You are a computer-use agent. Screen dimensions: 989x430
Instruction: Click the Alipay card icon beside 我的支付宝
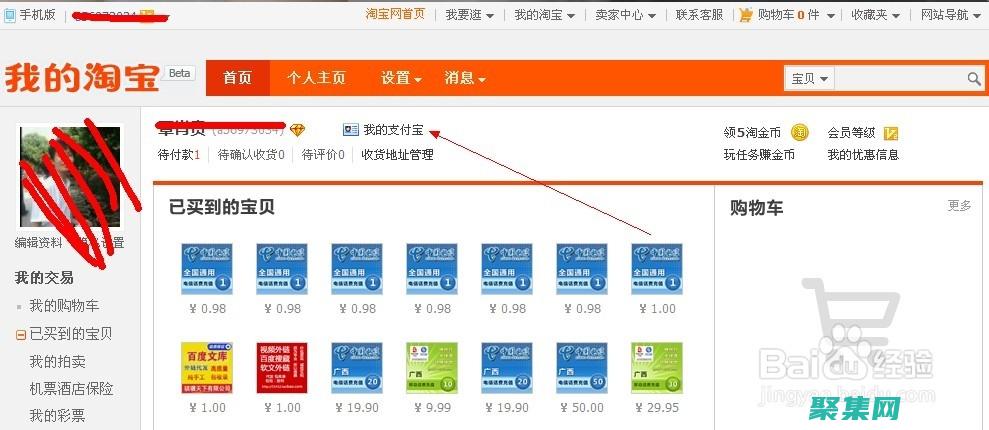351,130
